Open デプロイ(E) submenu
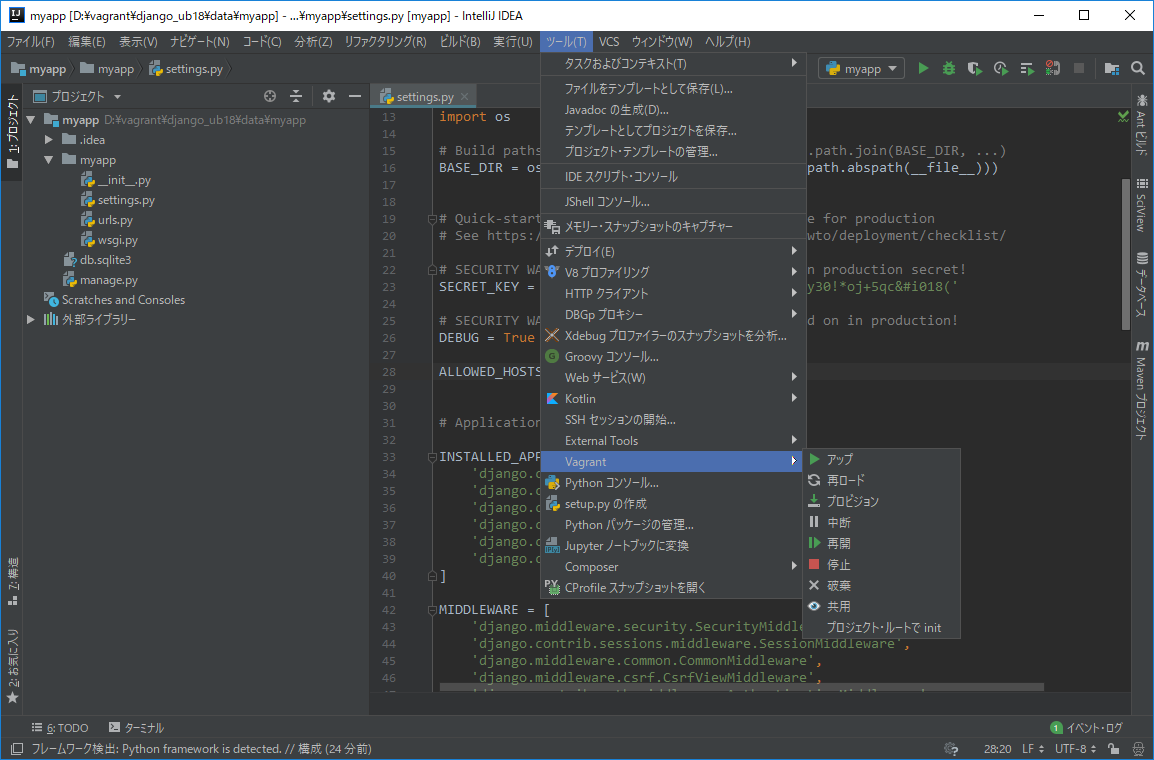The height and width of the screenshot is (760, 1154). click(673, 252)
